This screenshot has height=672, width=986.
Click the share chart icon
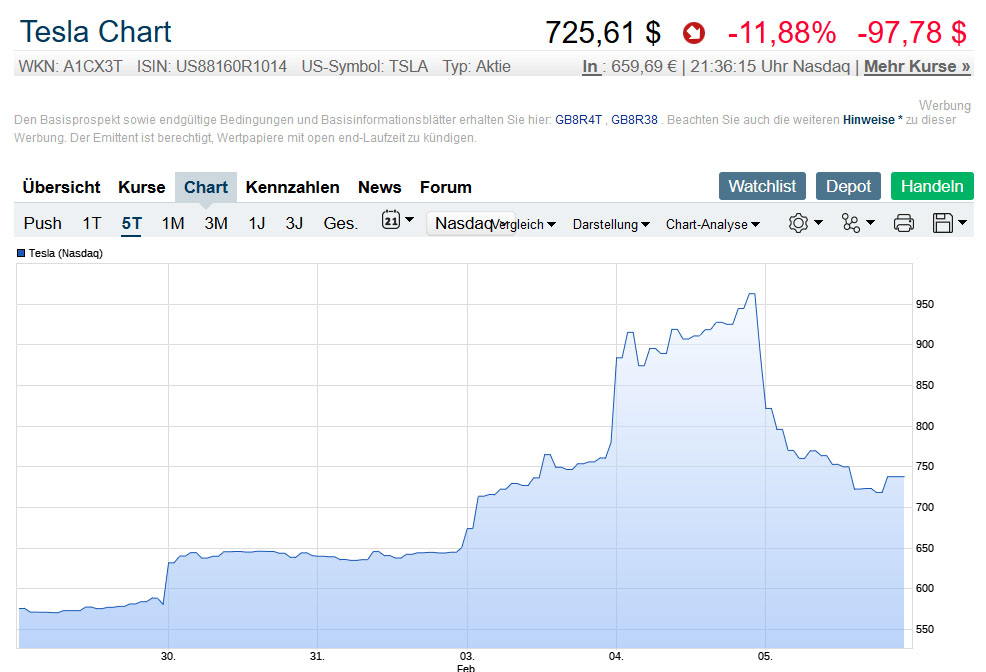coord(851,223)
